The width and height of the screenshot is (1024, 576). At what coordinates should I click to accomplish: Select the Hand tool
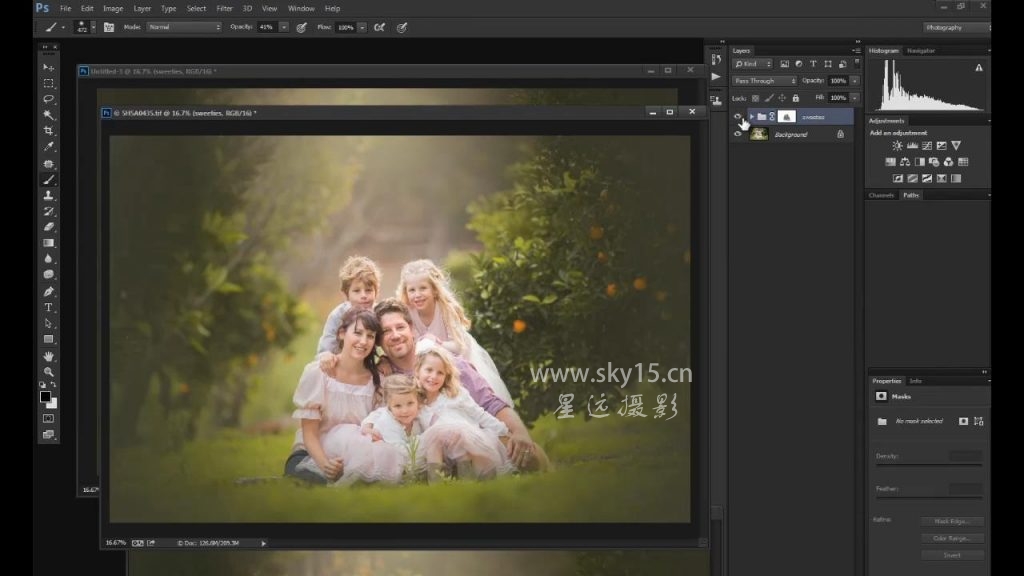click(48, 357)
